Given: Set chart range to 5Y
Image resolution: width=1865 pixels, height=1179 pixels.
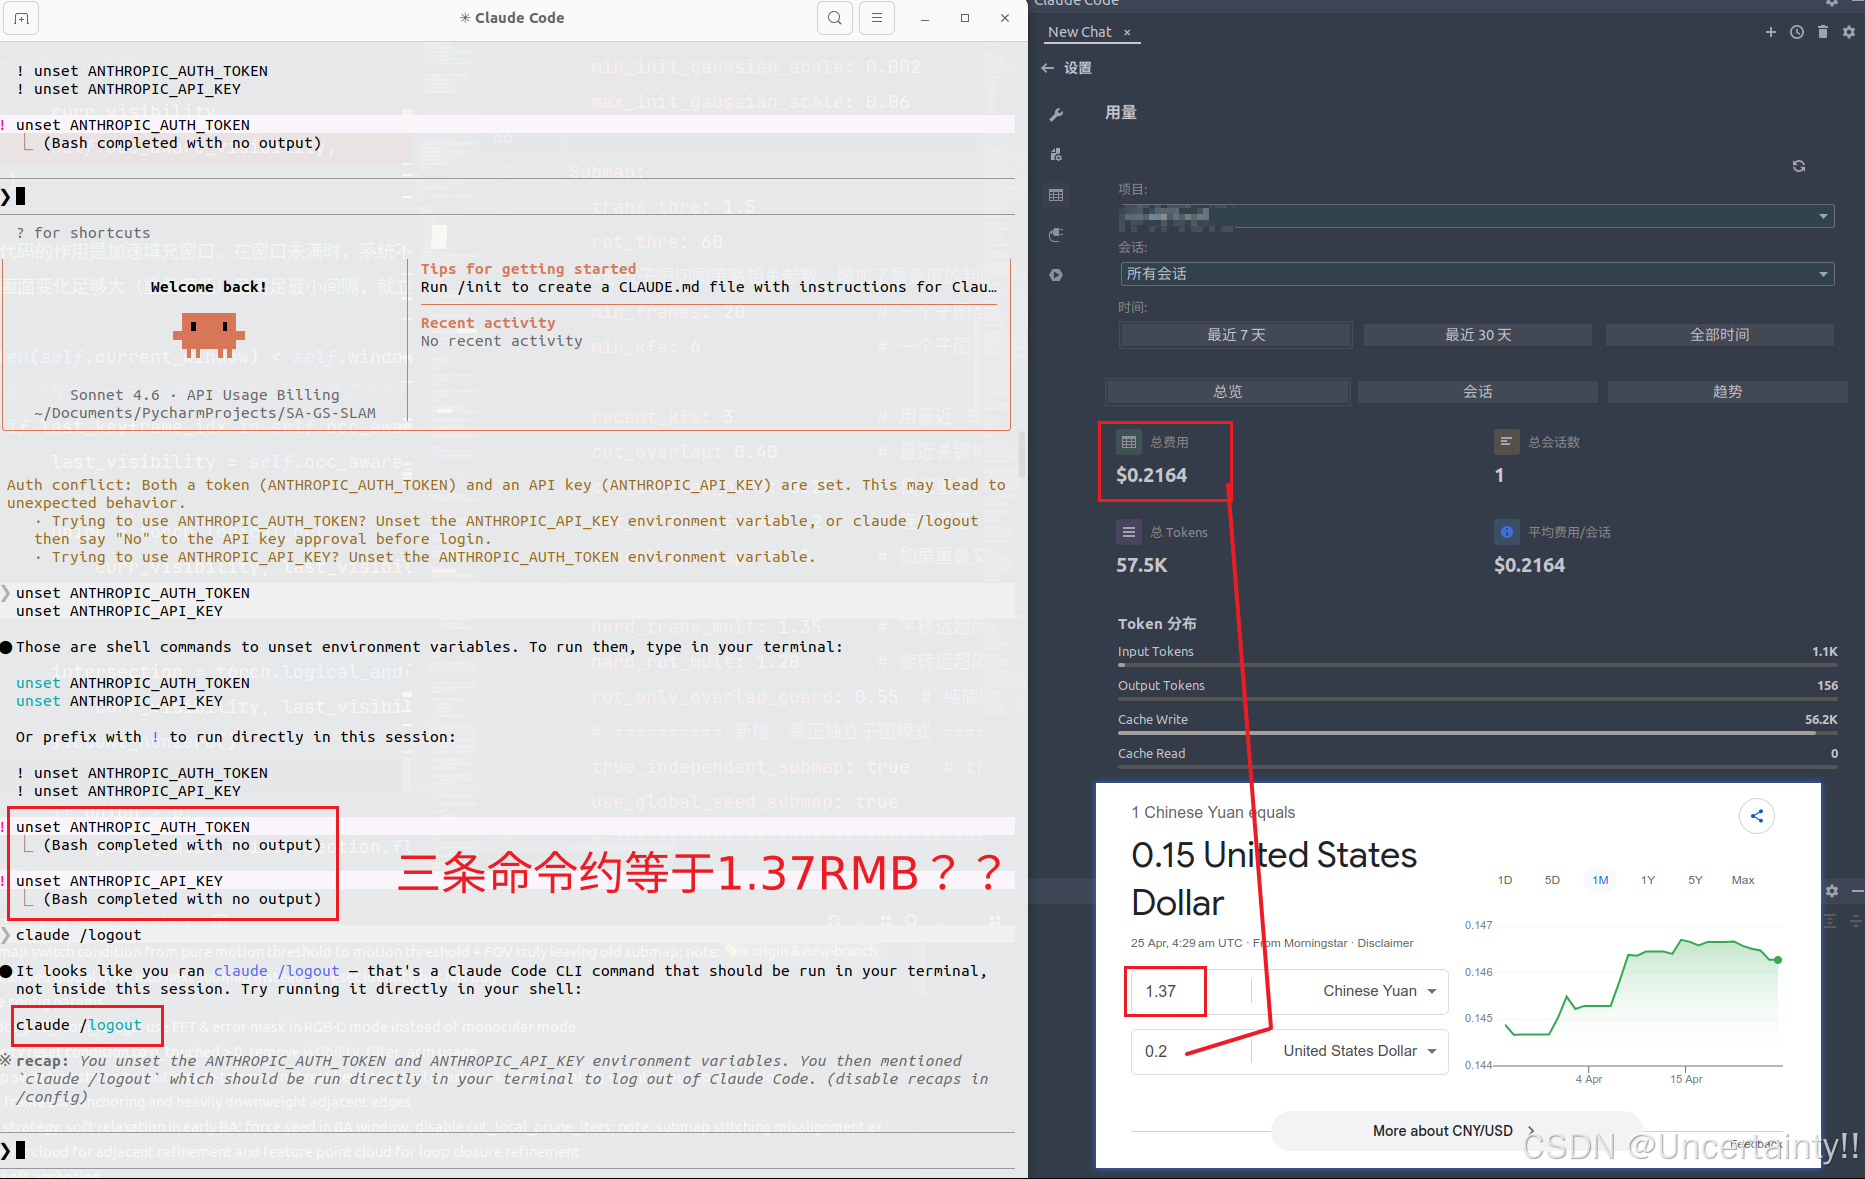Looking at the screenshot, I should (1695, 880).
